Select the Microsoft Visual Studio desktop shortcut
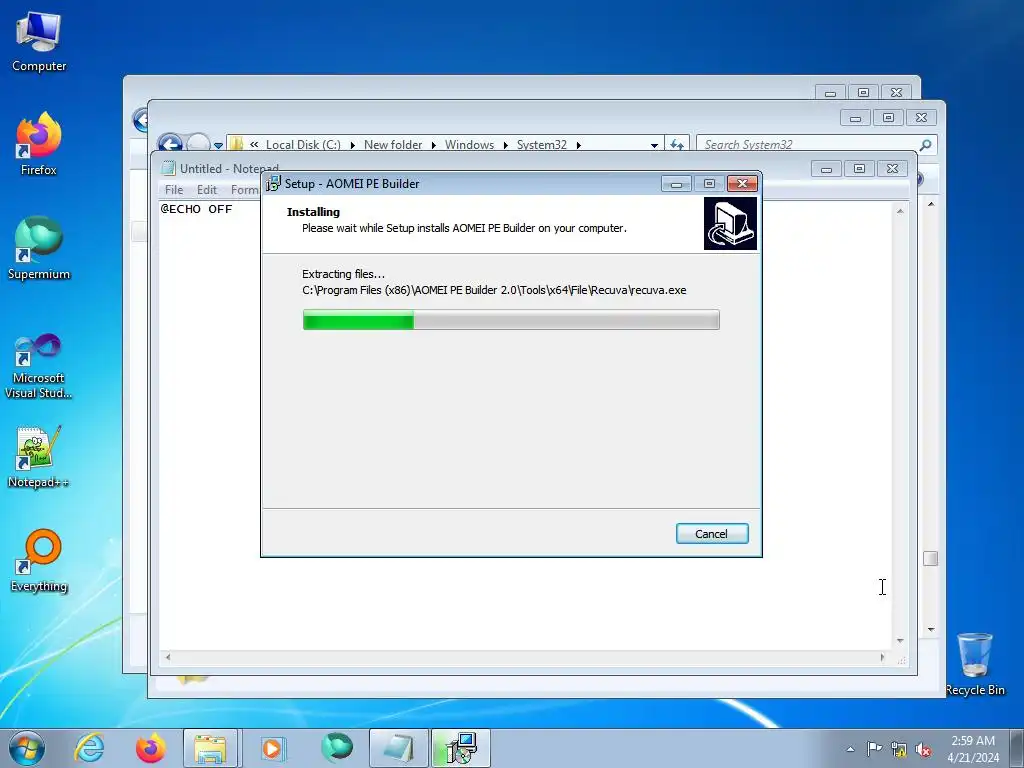Viewport: 1024px width, 768px height. 39,366
